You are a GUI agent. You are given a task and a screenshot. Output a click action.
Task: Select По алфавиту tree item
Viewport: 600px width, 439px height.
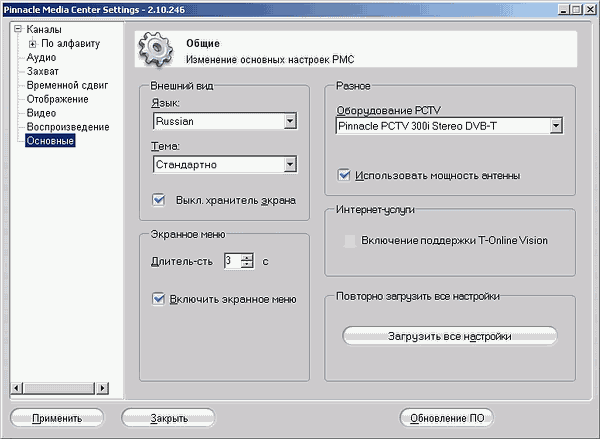coord(70,44)
